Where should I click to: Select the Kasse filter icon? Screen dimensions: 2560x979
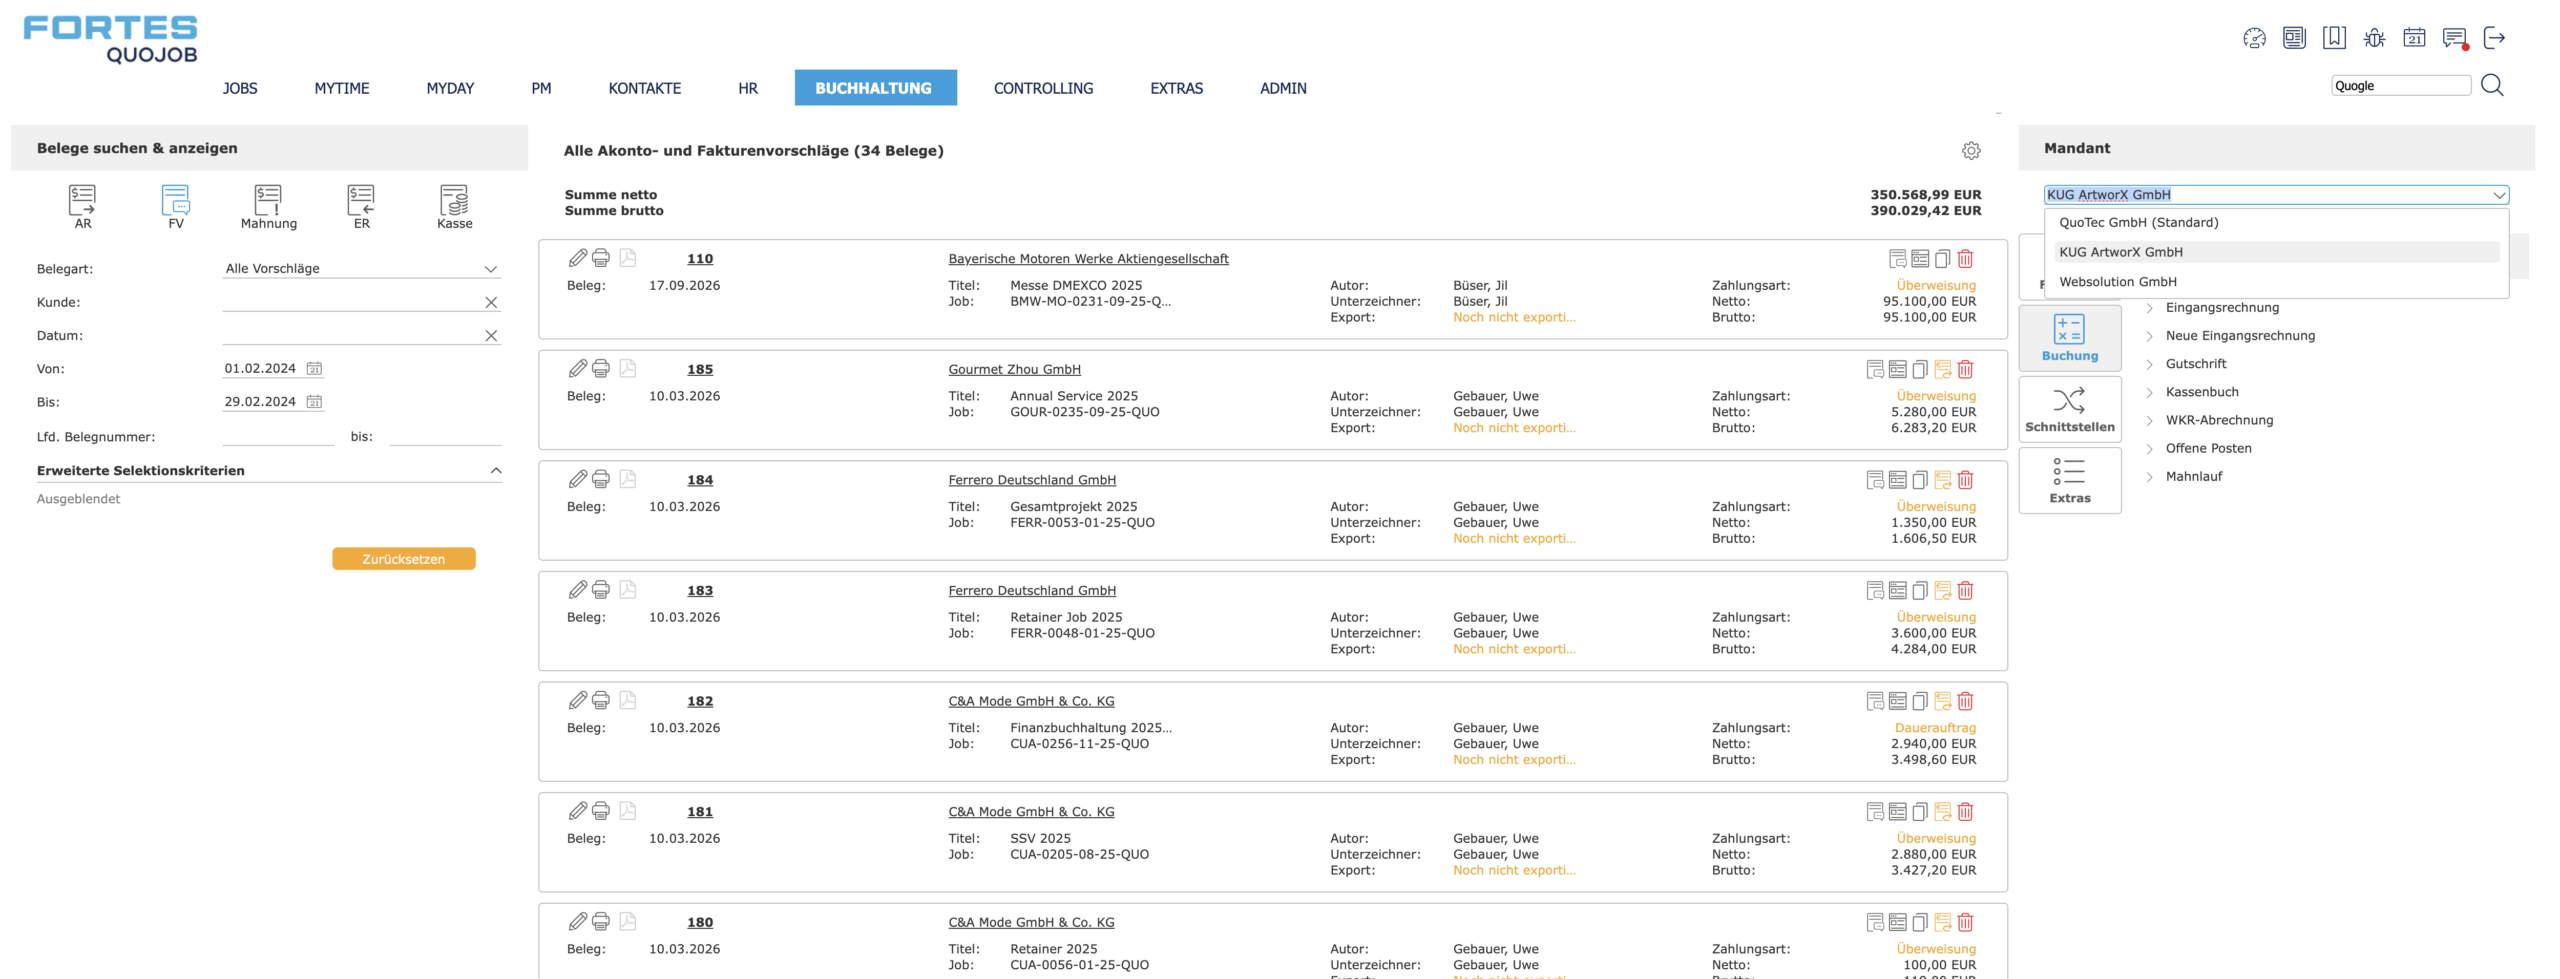tap(453, 205)
